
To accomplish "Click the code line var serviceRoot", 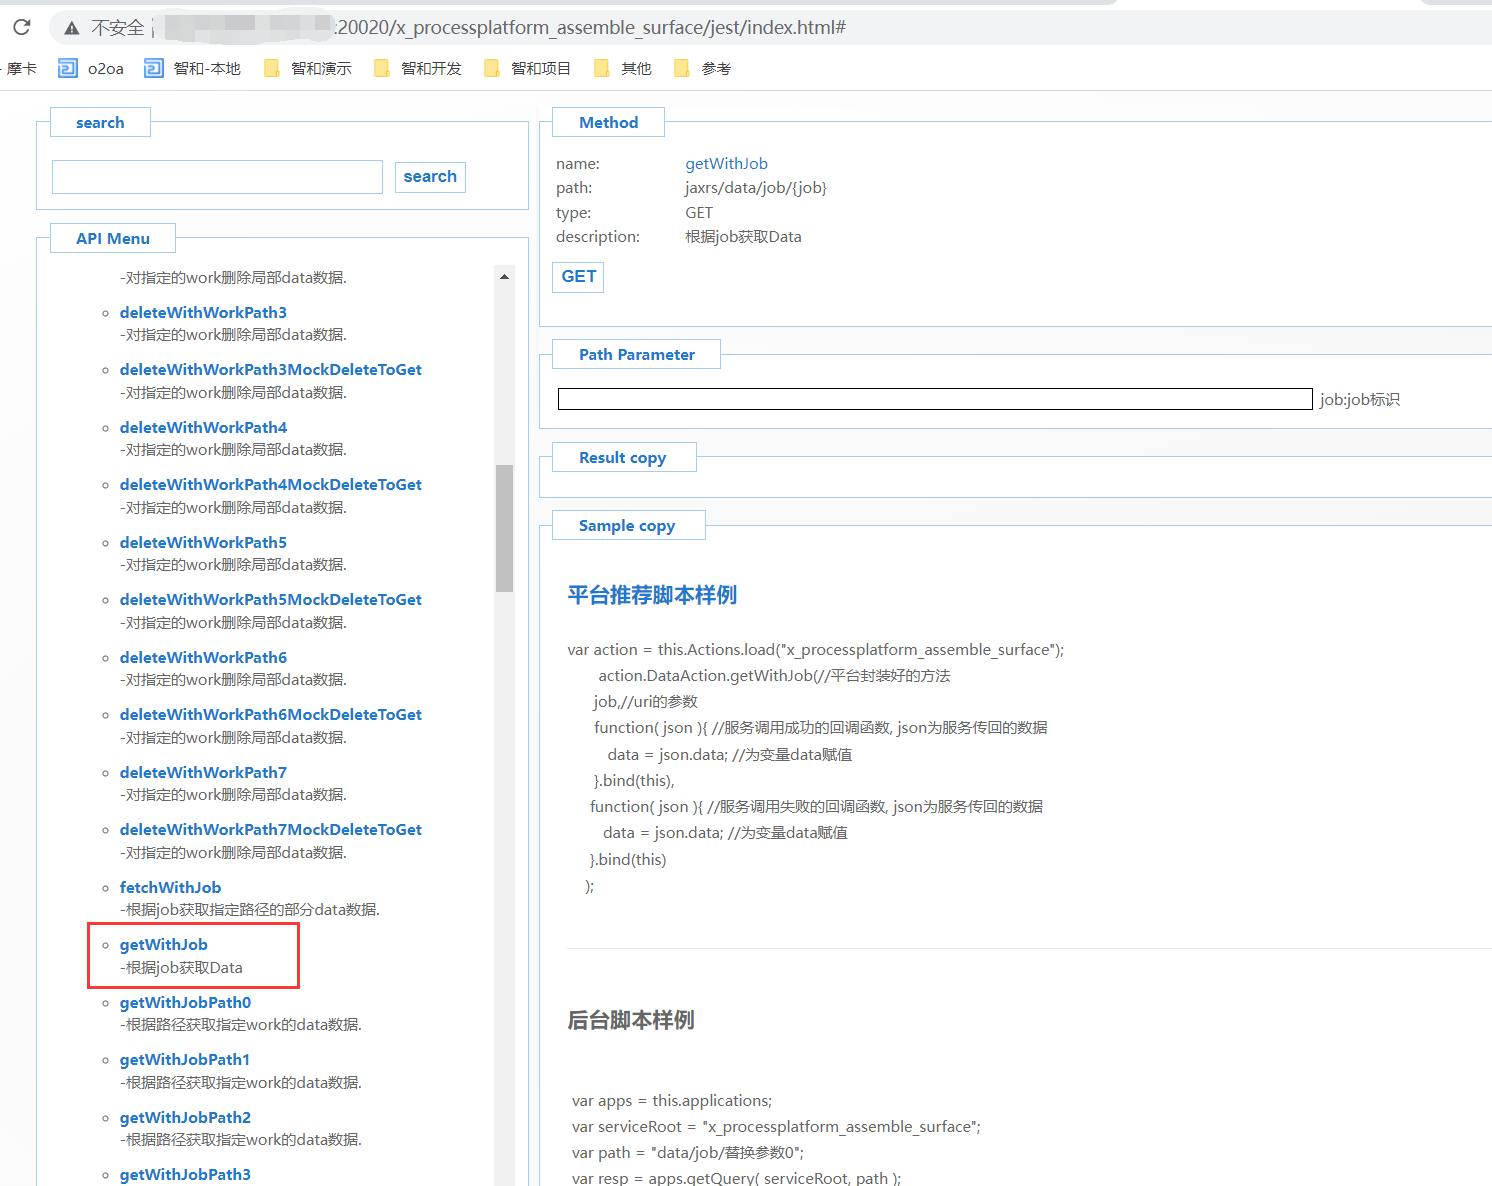I will [776, 1126].
